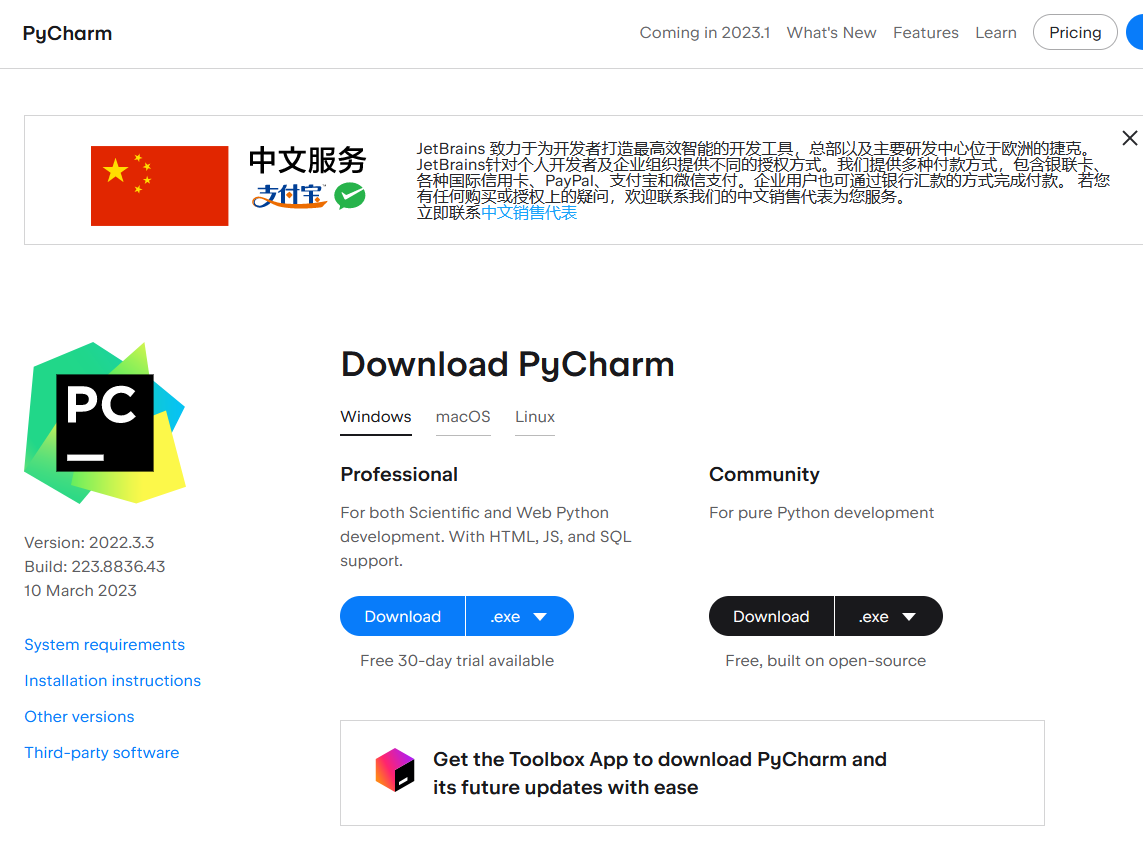
Task: Switch to the Linux tab
Action: (534, 417)
